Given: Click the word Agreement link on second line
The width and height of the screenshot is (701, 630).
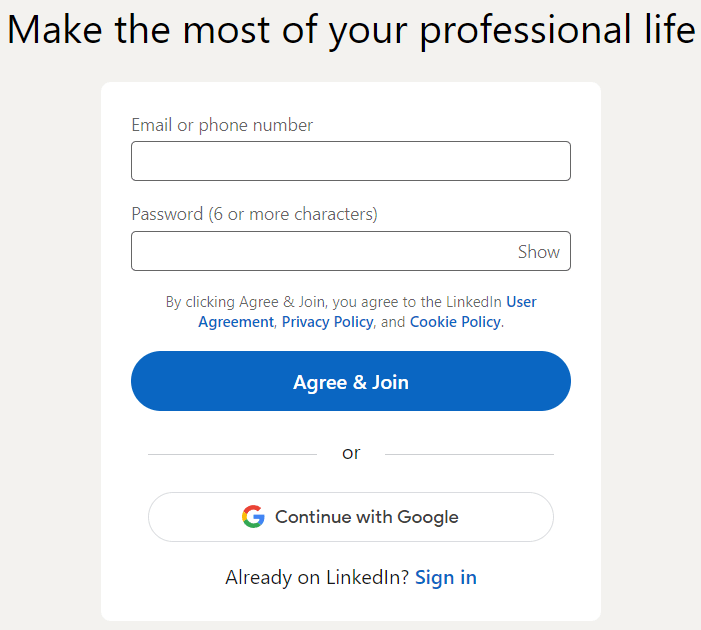Looking at the screenshot, I should point(236,322).
